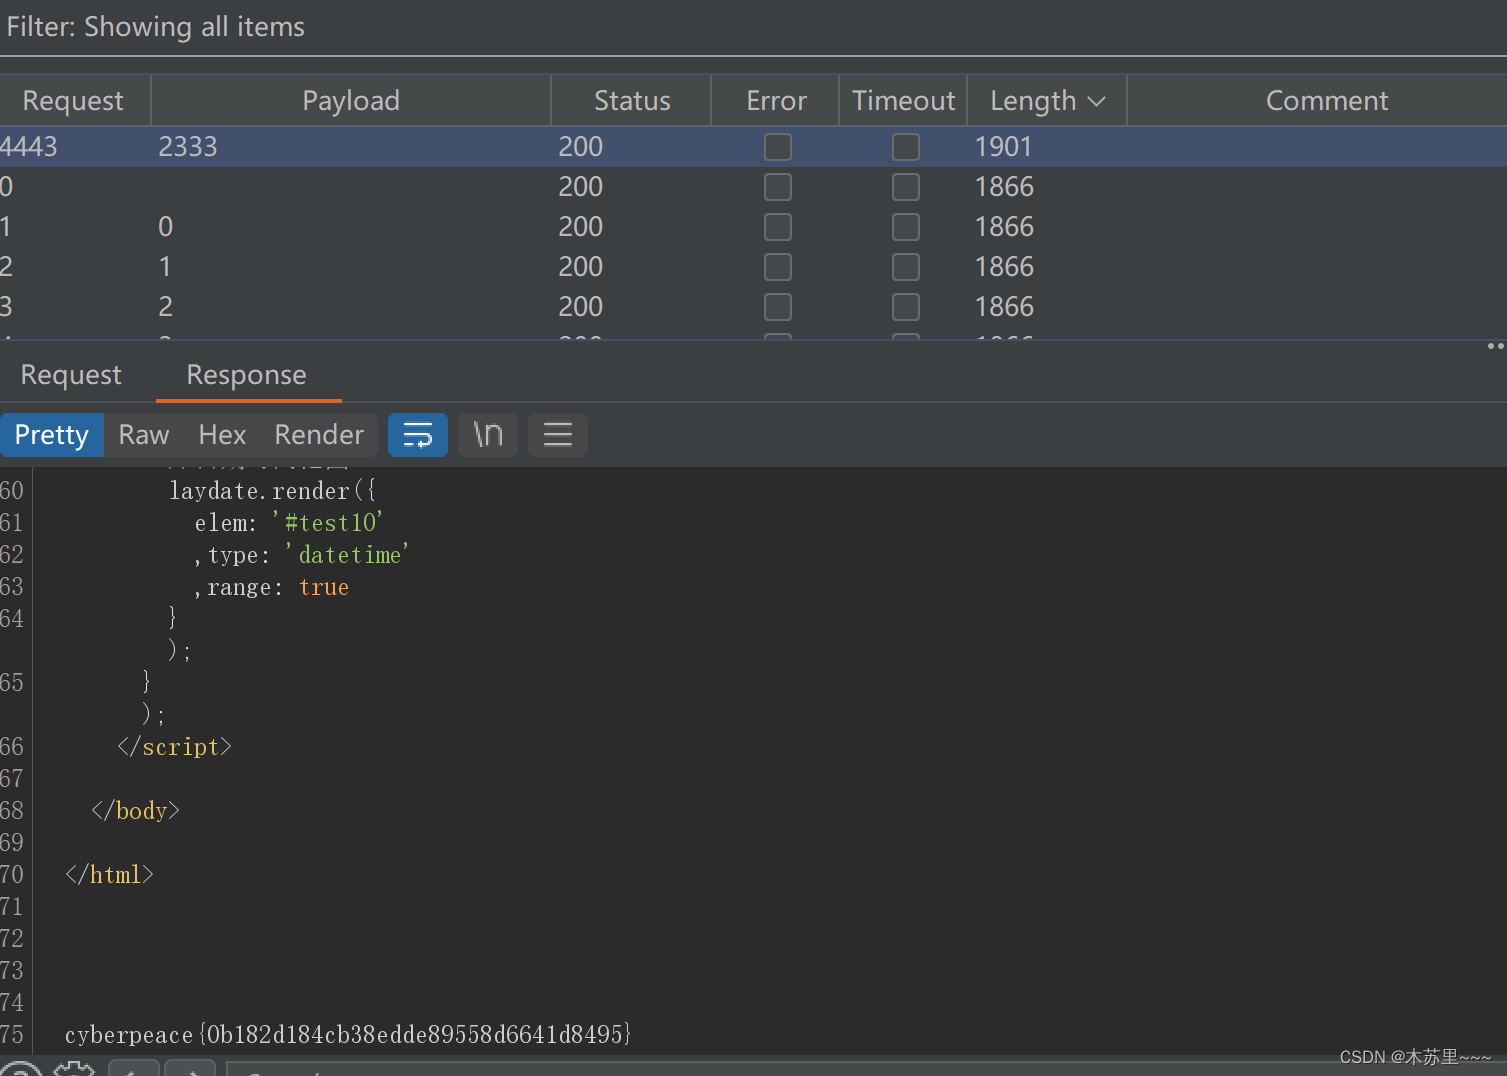The image size is (1507, 1076).
Task: Tick the Timeout checkbox for request 0
Action: pyautogui.click(x=905, y=187)
